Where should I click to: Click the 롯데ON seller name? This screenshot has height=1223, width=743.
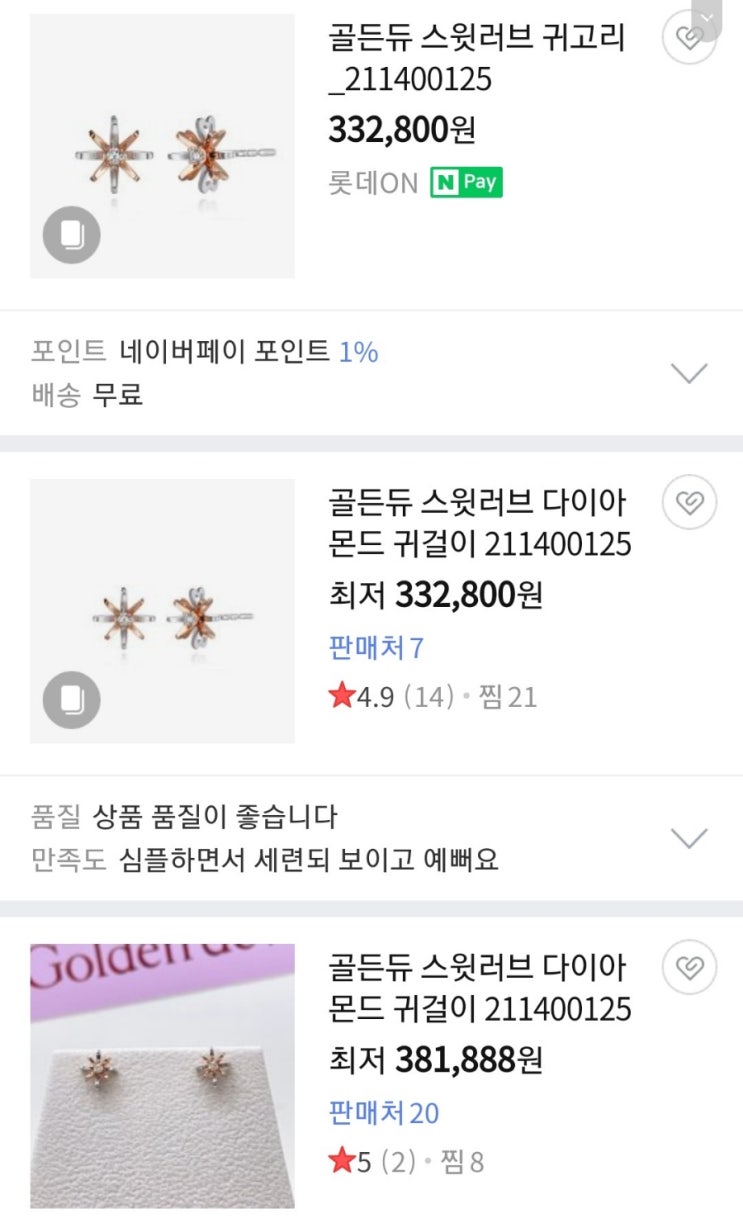point(373,184)
